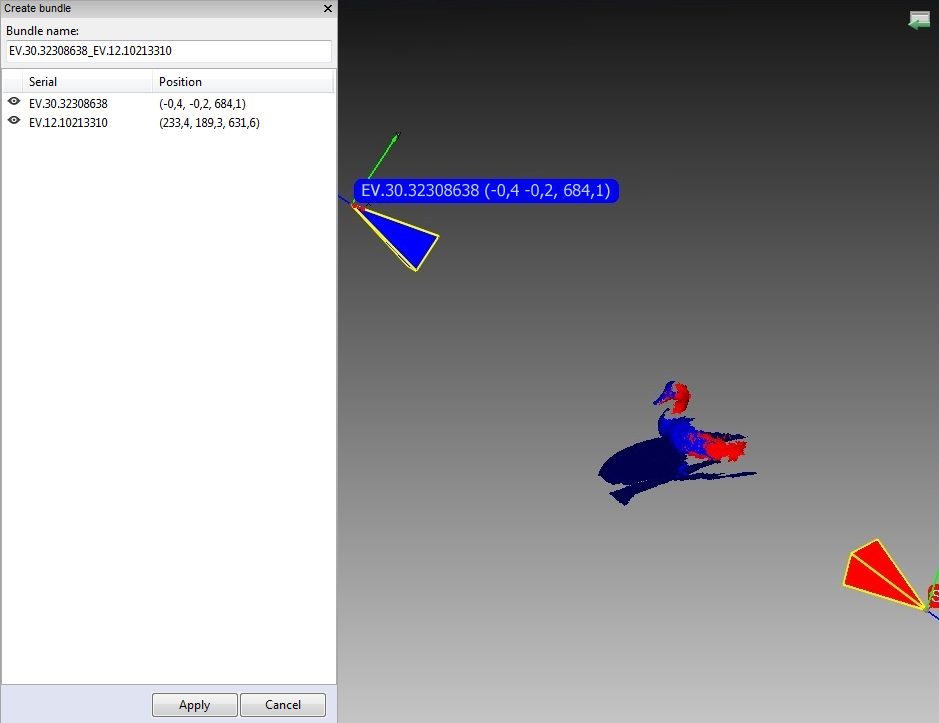939x723 pixels.
Task: Click the Bundle name text field
Action: click(168, 50)
